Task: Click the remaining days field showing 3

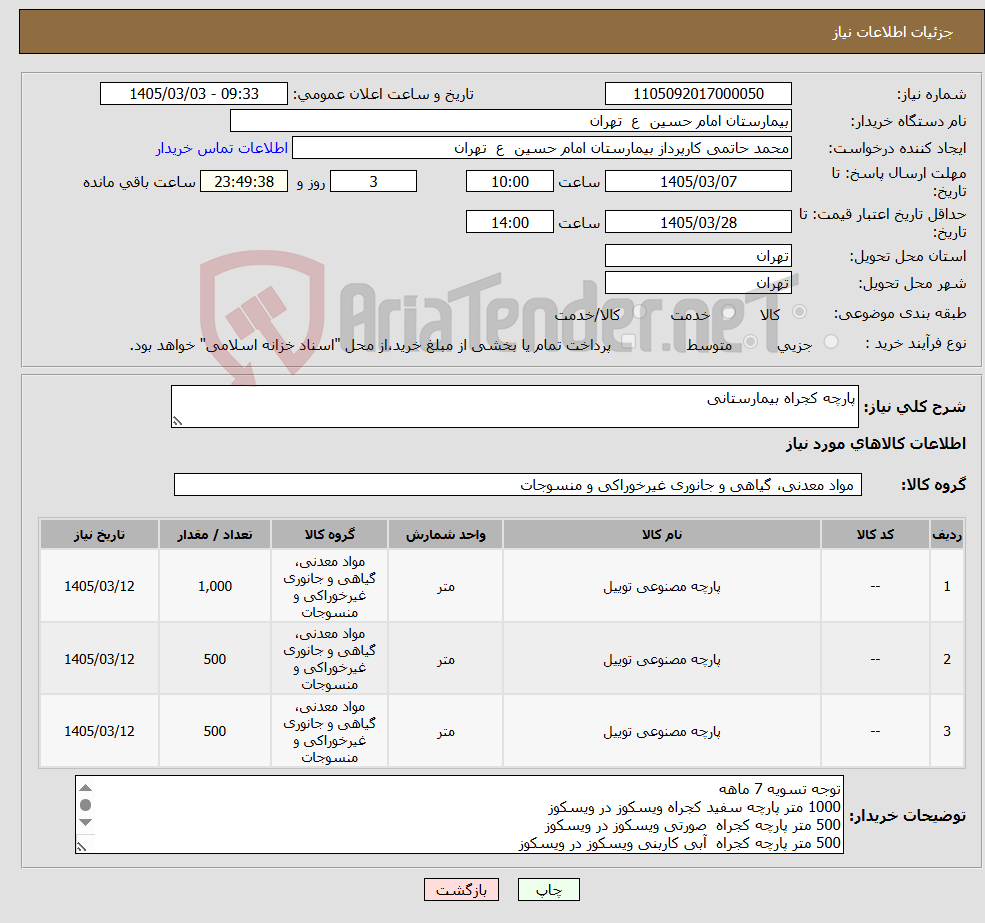Action: 373,182
